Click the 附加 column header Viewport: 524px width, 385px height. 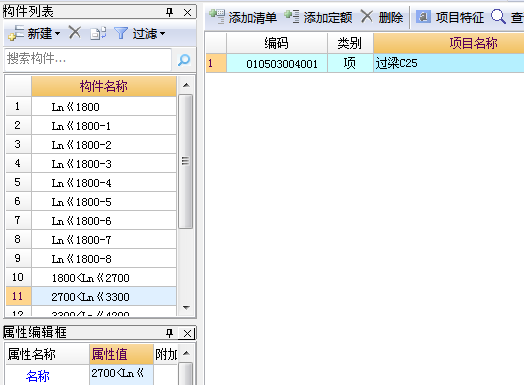coord(166,354)
